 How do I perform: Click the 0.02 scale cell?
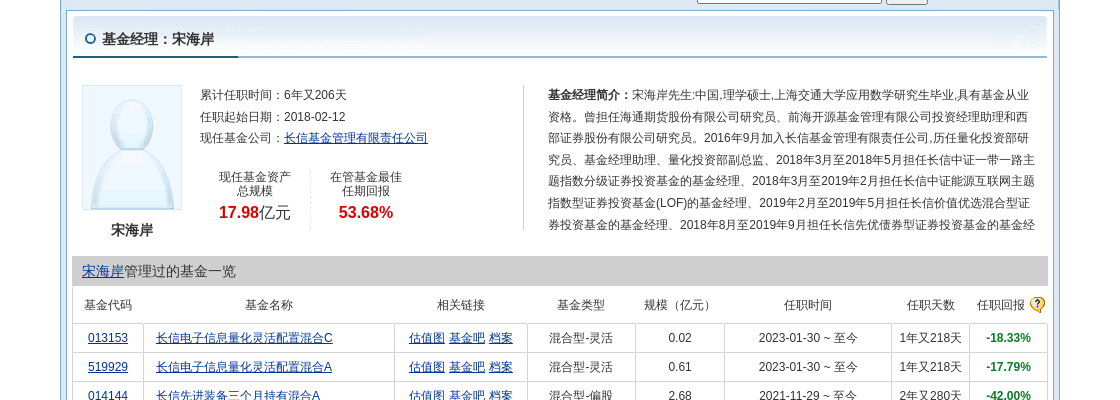pyautogui.click(x=680, y=338)
